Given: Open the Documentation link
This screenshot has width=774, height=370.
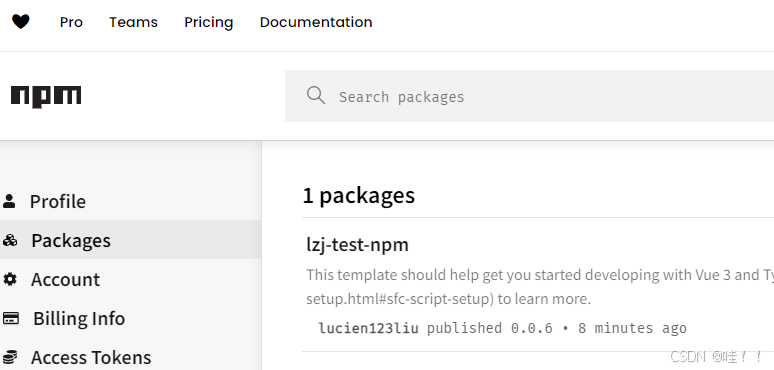Looking at the screenshot, I should point(316,22).
